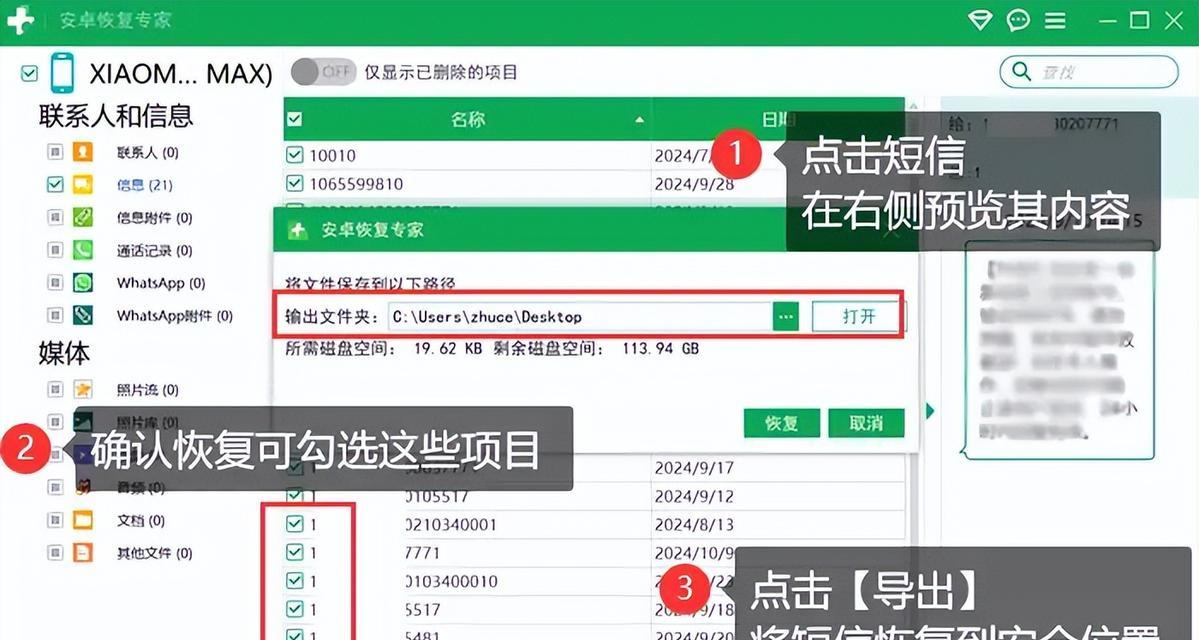
Task: Check the 照片流 (0) checkbox
Action: click(55, 390)
